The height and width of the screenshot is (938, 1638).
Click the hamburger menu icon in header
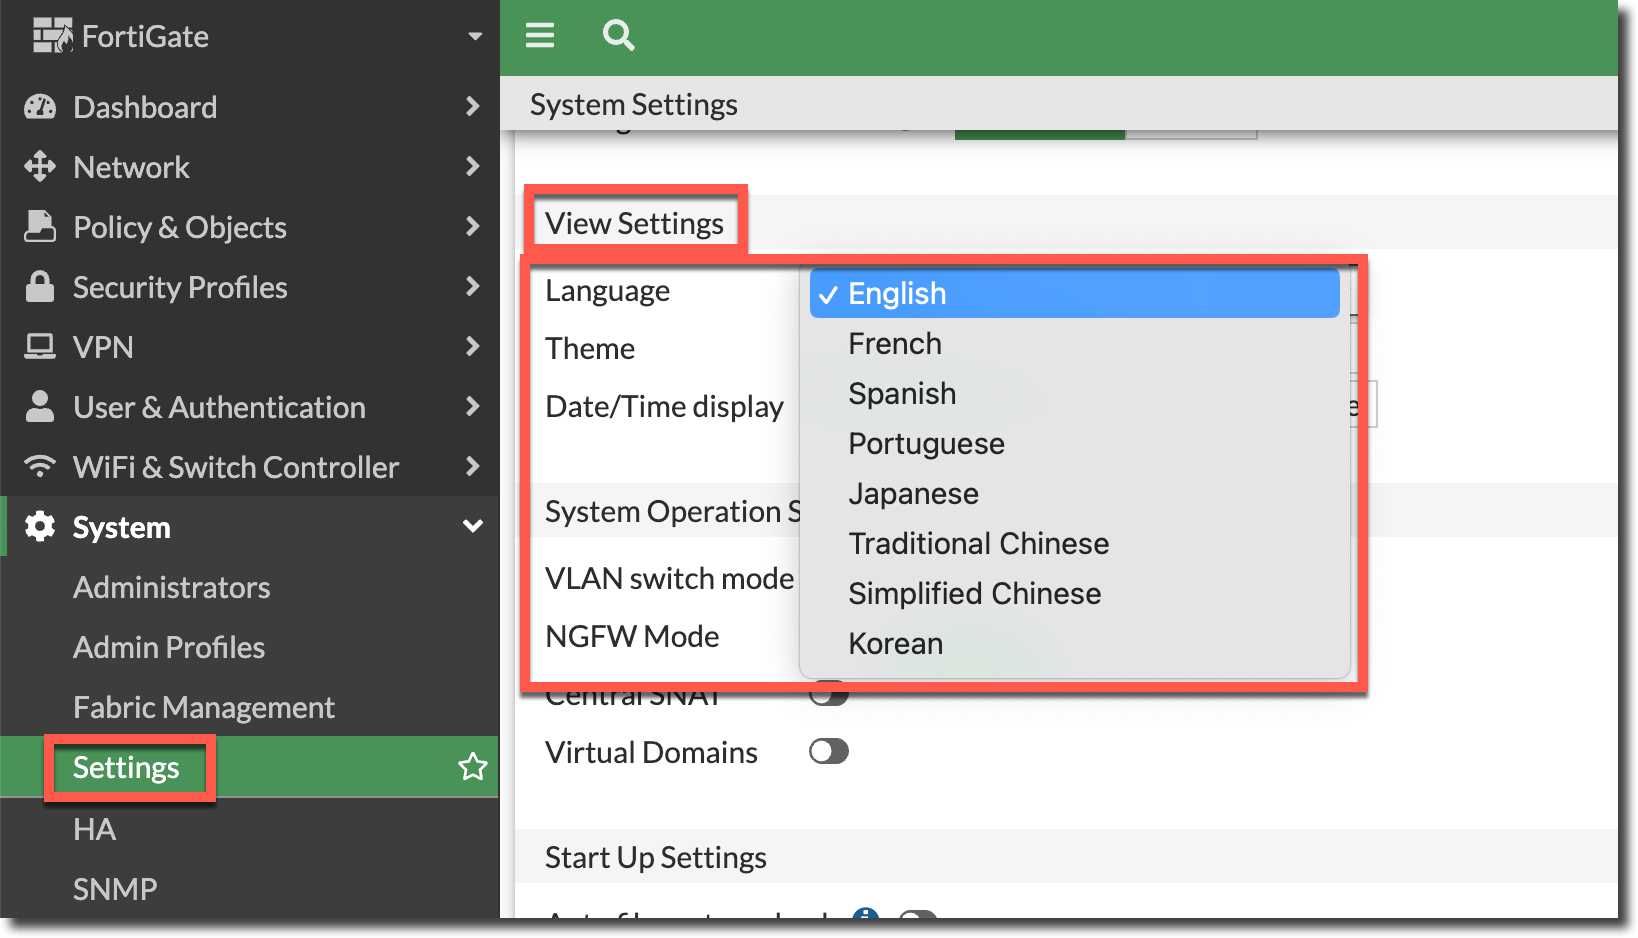pos(540,37)
